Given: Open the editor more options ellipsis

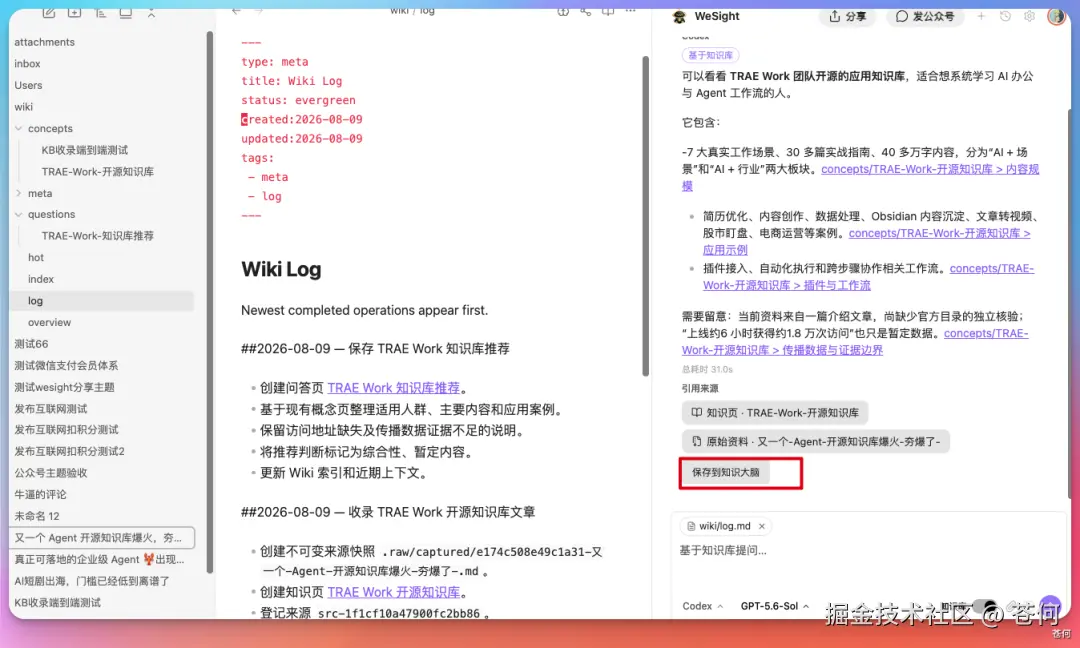Looking at the screenshot, I should pos(630,11).
